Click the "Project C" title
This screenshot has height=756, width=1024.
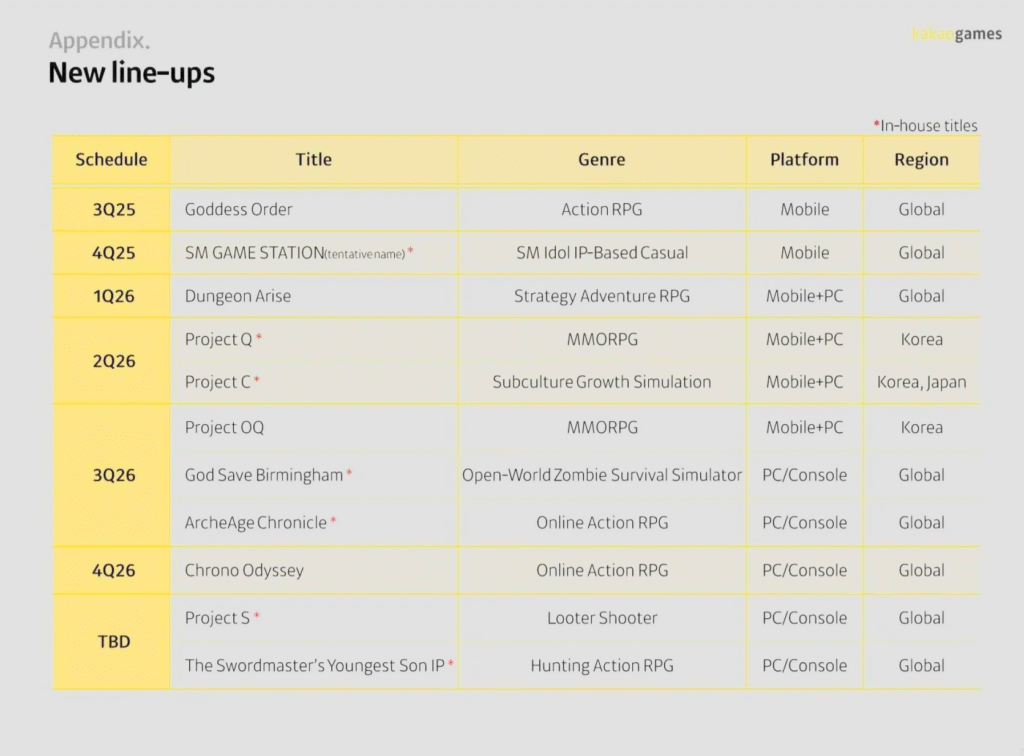pyautogui.click(x=217, y=382)
